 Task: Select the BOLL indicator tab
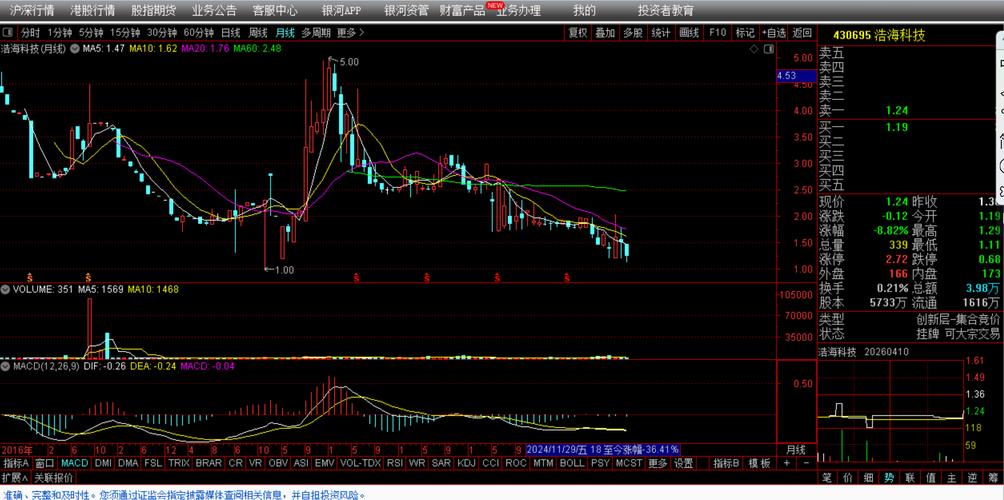pyautogui.click(x=572, y=463)
